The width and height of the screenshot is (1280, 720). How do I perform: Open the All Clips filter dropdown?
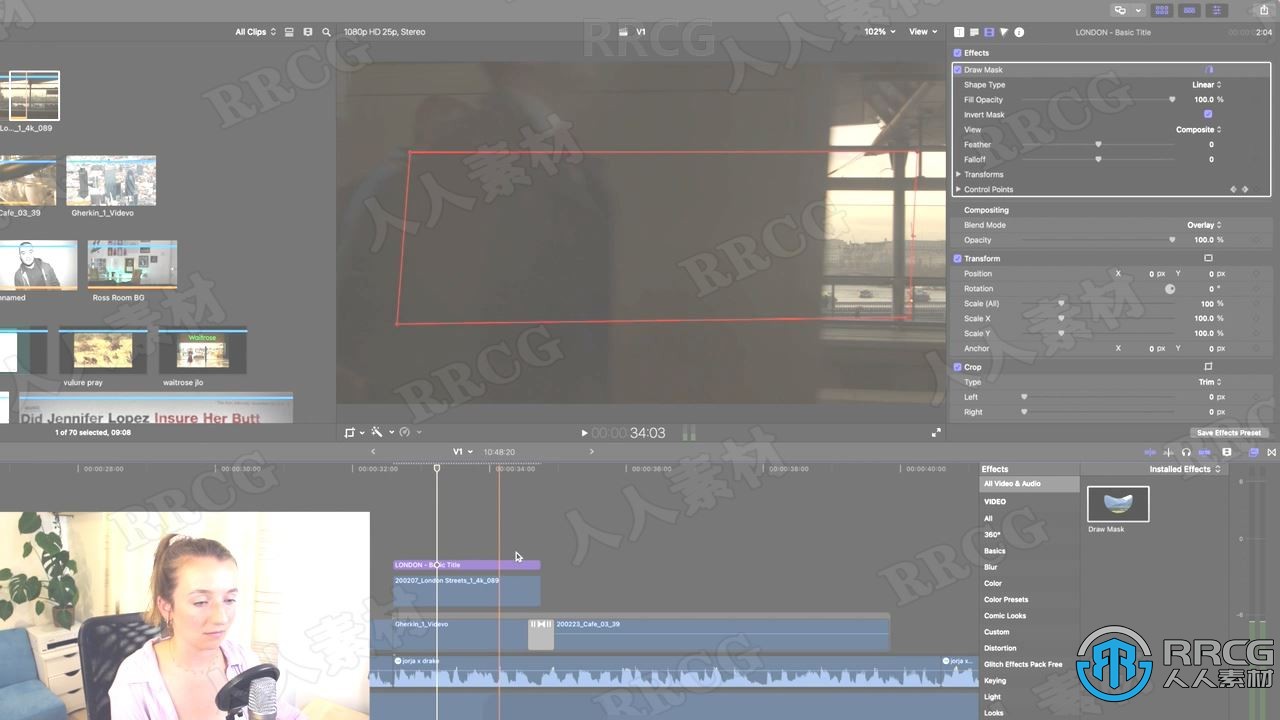point(255,32)
